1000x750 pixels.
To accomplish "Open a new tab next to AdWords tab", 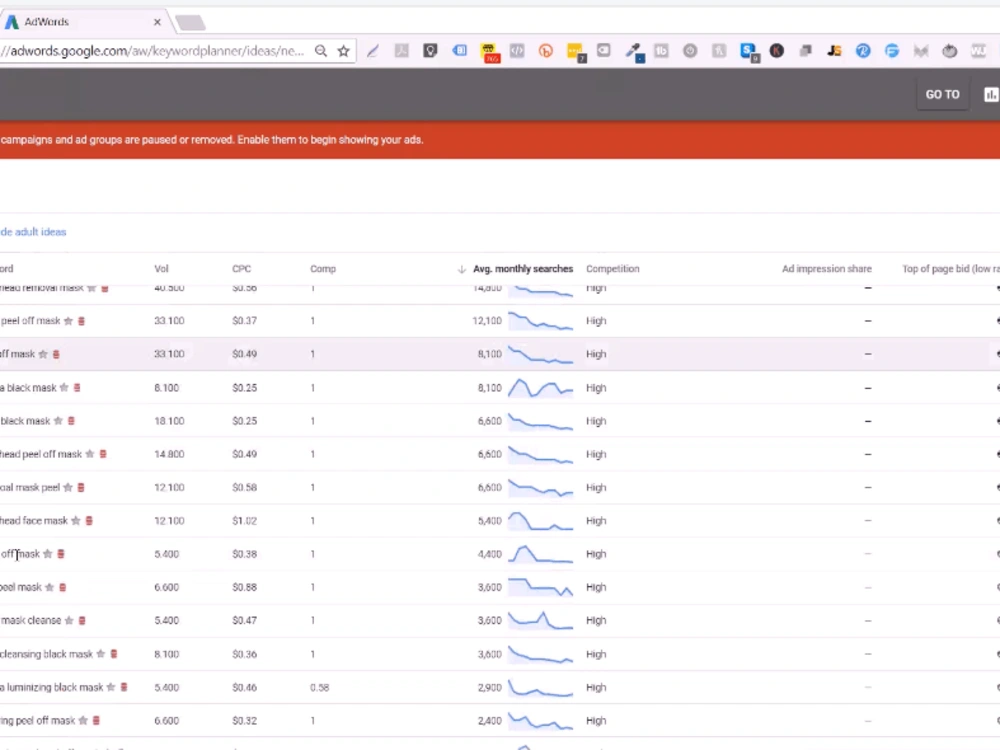I will pyautogui.click(x=190, y=23).
